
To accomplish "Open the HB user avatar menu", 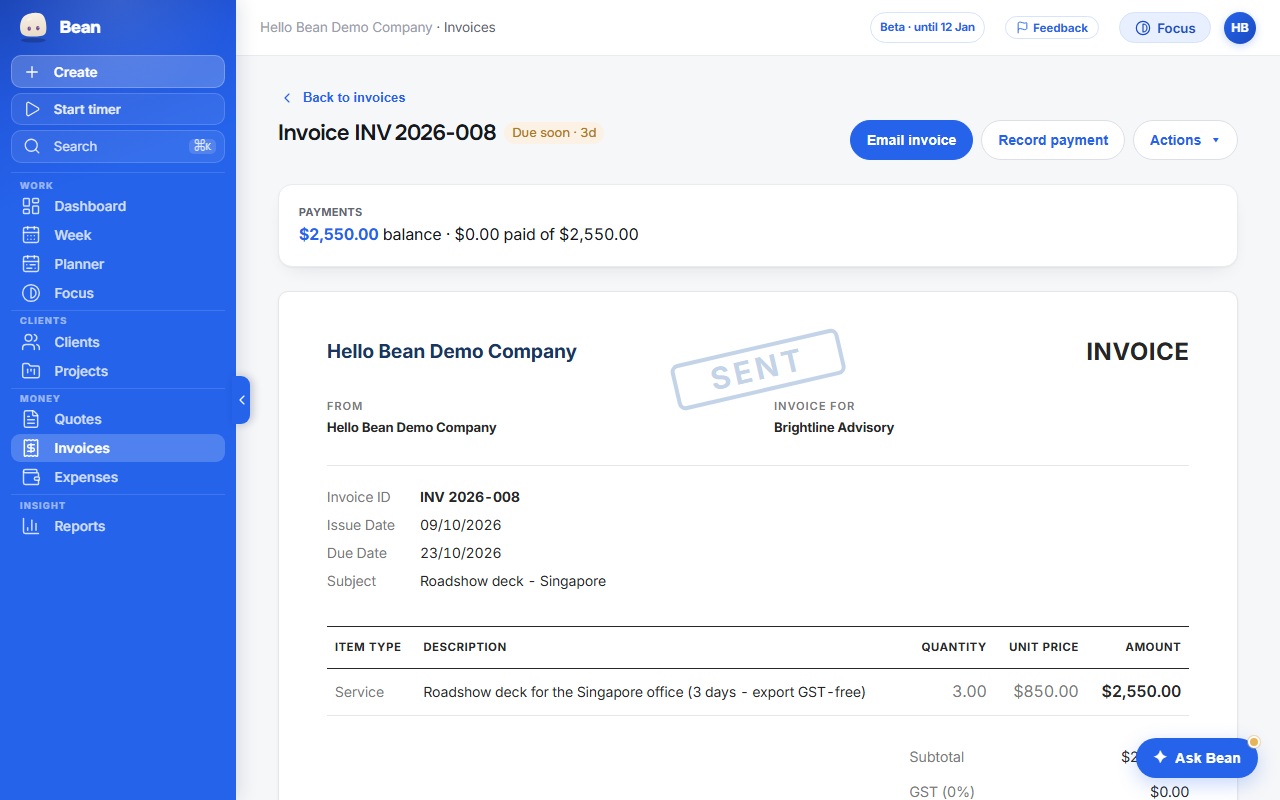I will [x=1240, y=28].
